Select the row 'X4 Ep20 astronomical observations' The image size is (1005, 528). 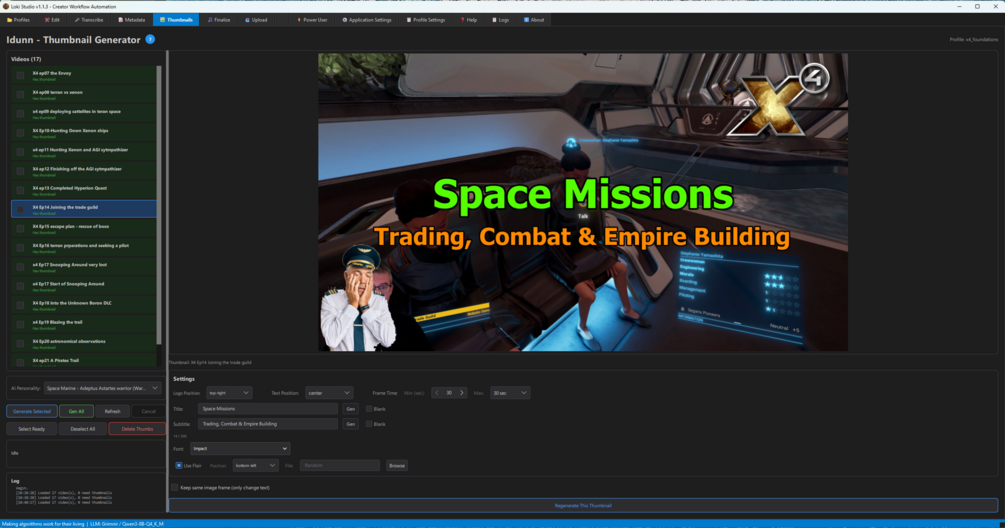(x=83, y=343)
